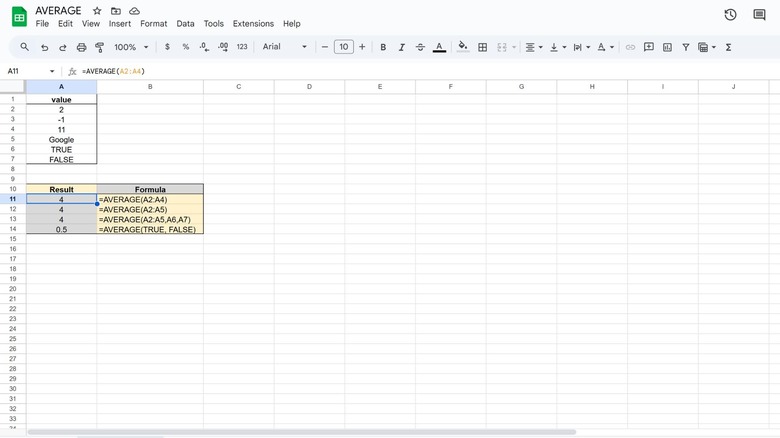Select row 5 header

pos(12,139)
